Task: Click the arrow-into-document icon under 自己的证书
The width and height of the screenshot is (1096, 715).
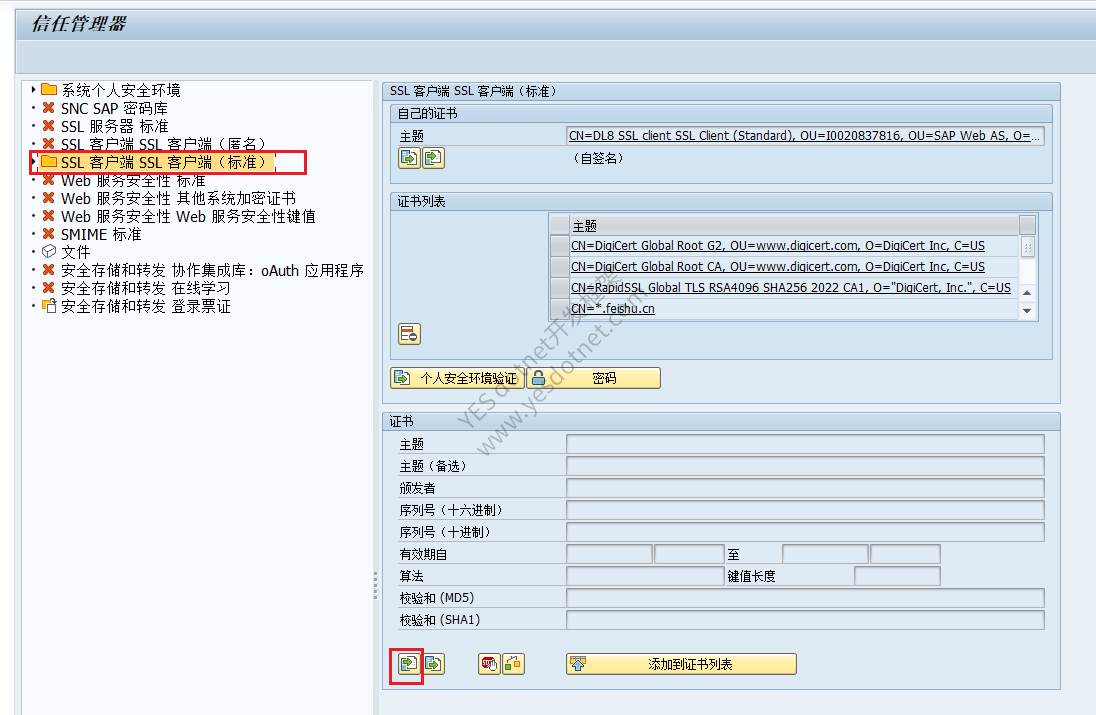Action: (434, 158)
